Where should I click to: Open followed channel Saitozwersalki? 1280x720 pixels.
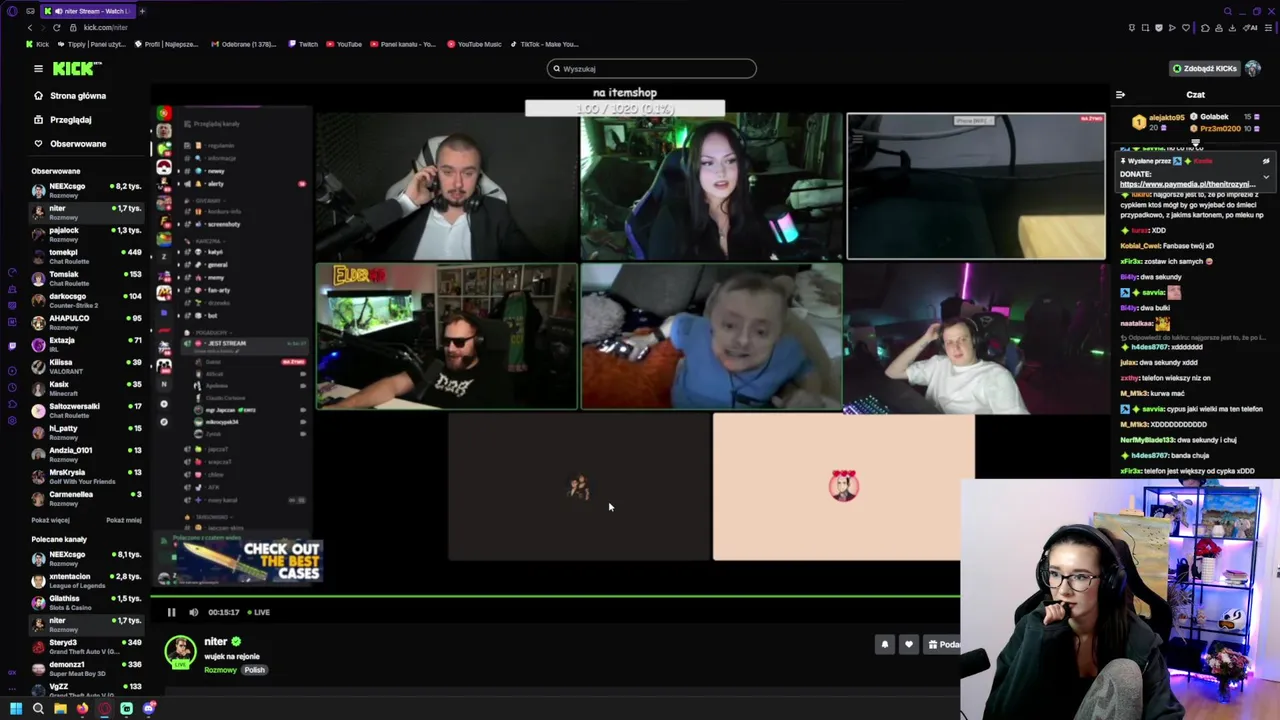[87, 410]
